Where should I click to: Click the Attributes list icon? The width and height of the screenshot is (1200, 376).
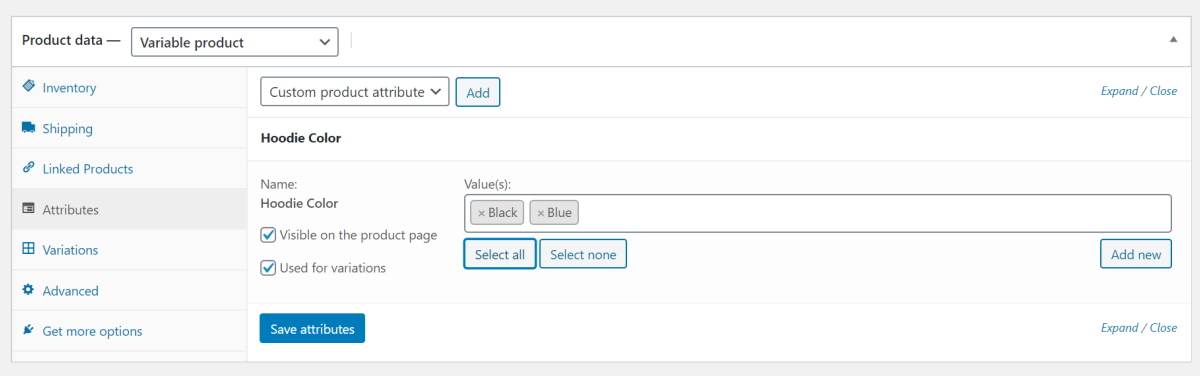[x=28, y=209]
